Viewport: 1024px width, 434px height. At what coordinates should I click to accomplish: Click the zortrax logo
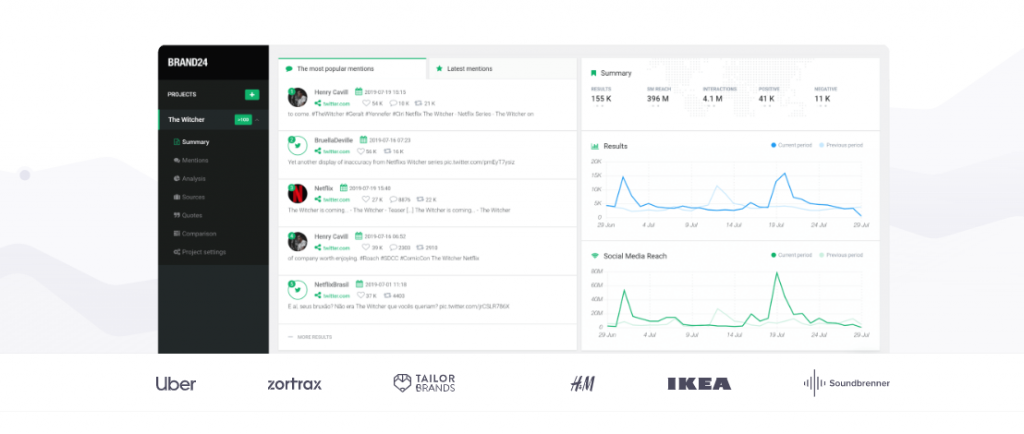point(295,384)
